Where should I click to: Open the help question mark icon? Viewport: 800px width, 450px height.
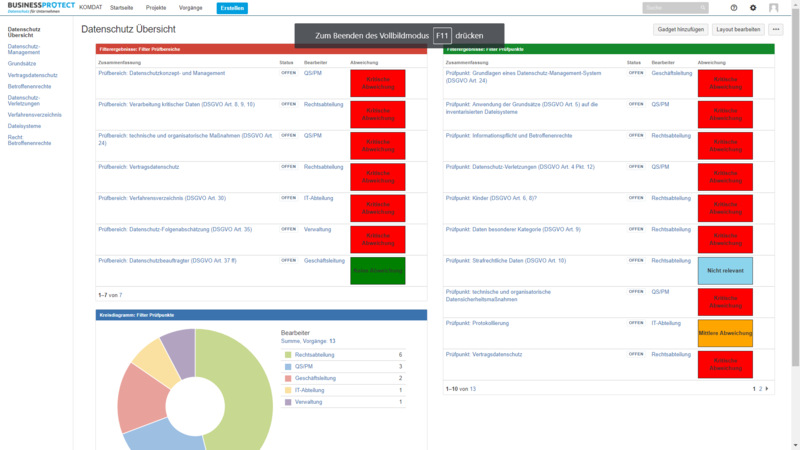point(734,8)
